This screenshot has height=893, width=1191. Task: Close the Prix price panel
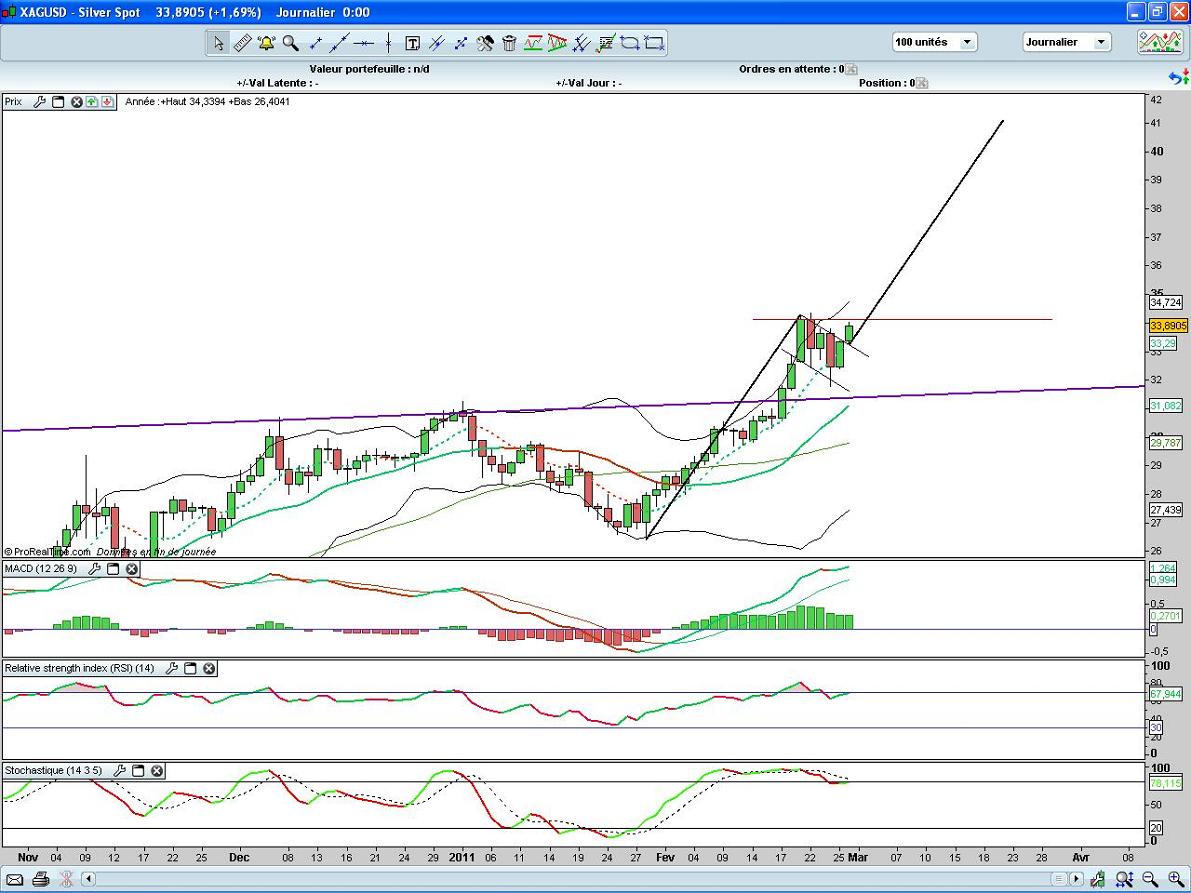coord(77,102)
